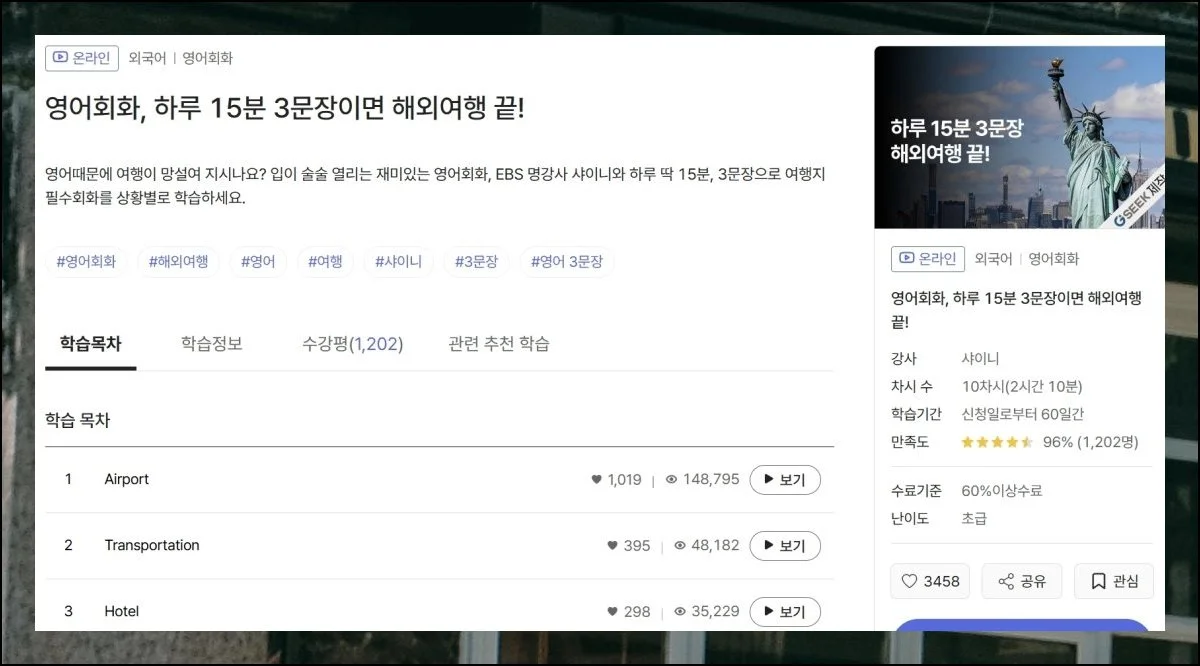Click the heart icon in Transportation row
The width and height of the screenshot is (1200, 666).
click(613, 546)
